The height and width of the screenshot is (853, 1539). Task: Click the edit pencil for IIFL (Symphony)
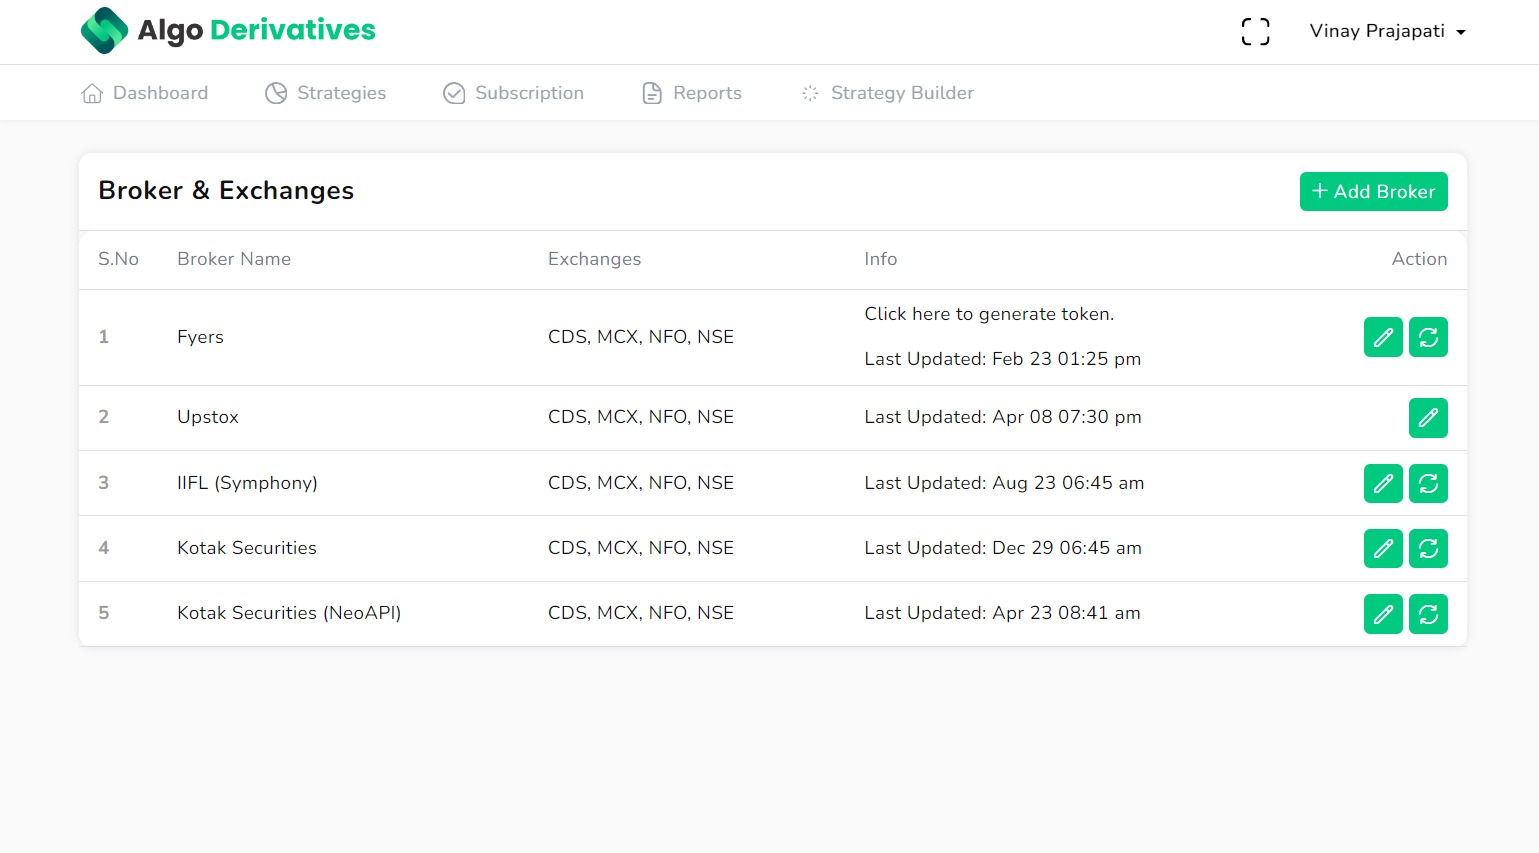tap(1383, 483)
